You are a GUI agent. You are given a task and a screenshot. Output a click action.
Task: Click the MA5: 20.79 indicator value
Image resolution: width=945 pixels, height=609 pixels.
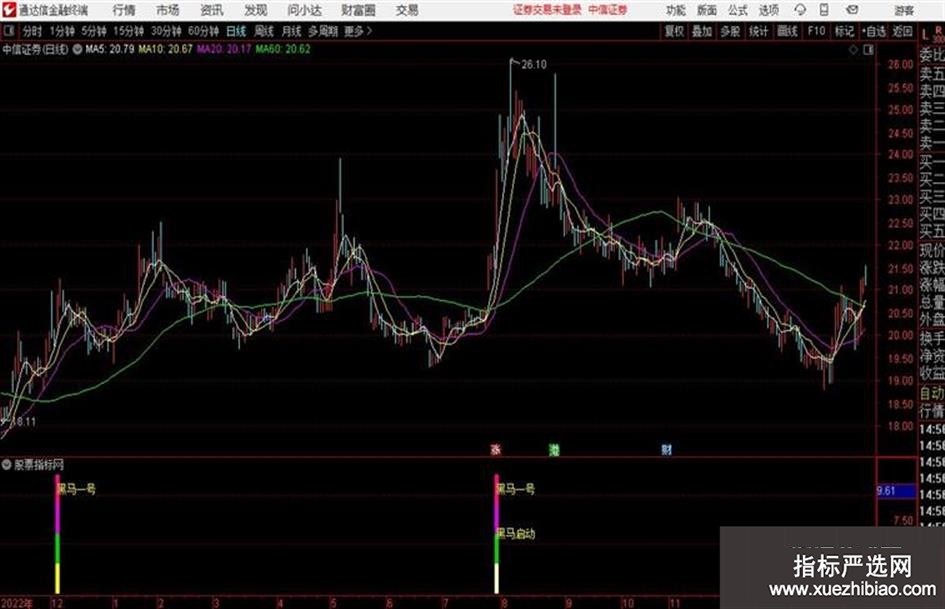tap(110, 49)
